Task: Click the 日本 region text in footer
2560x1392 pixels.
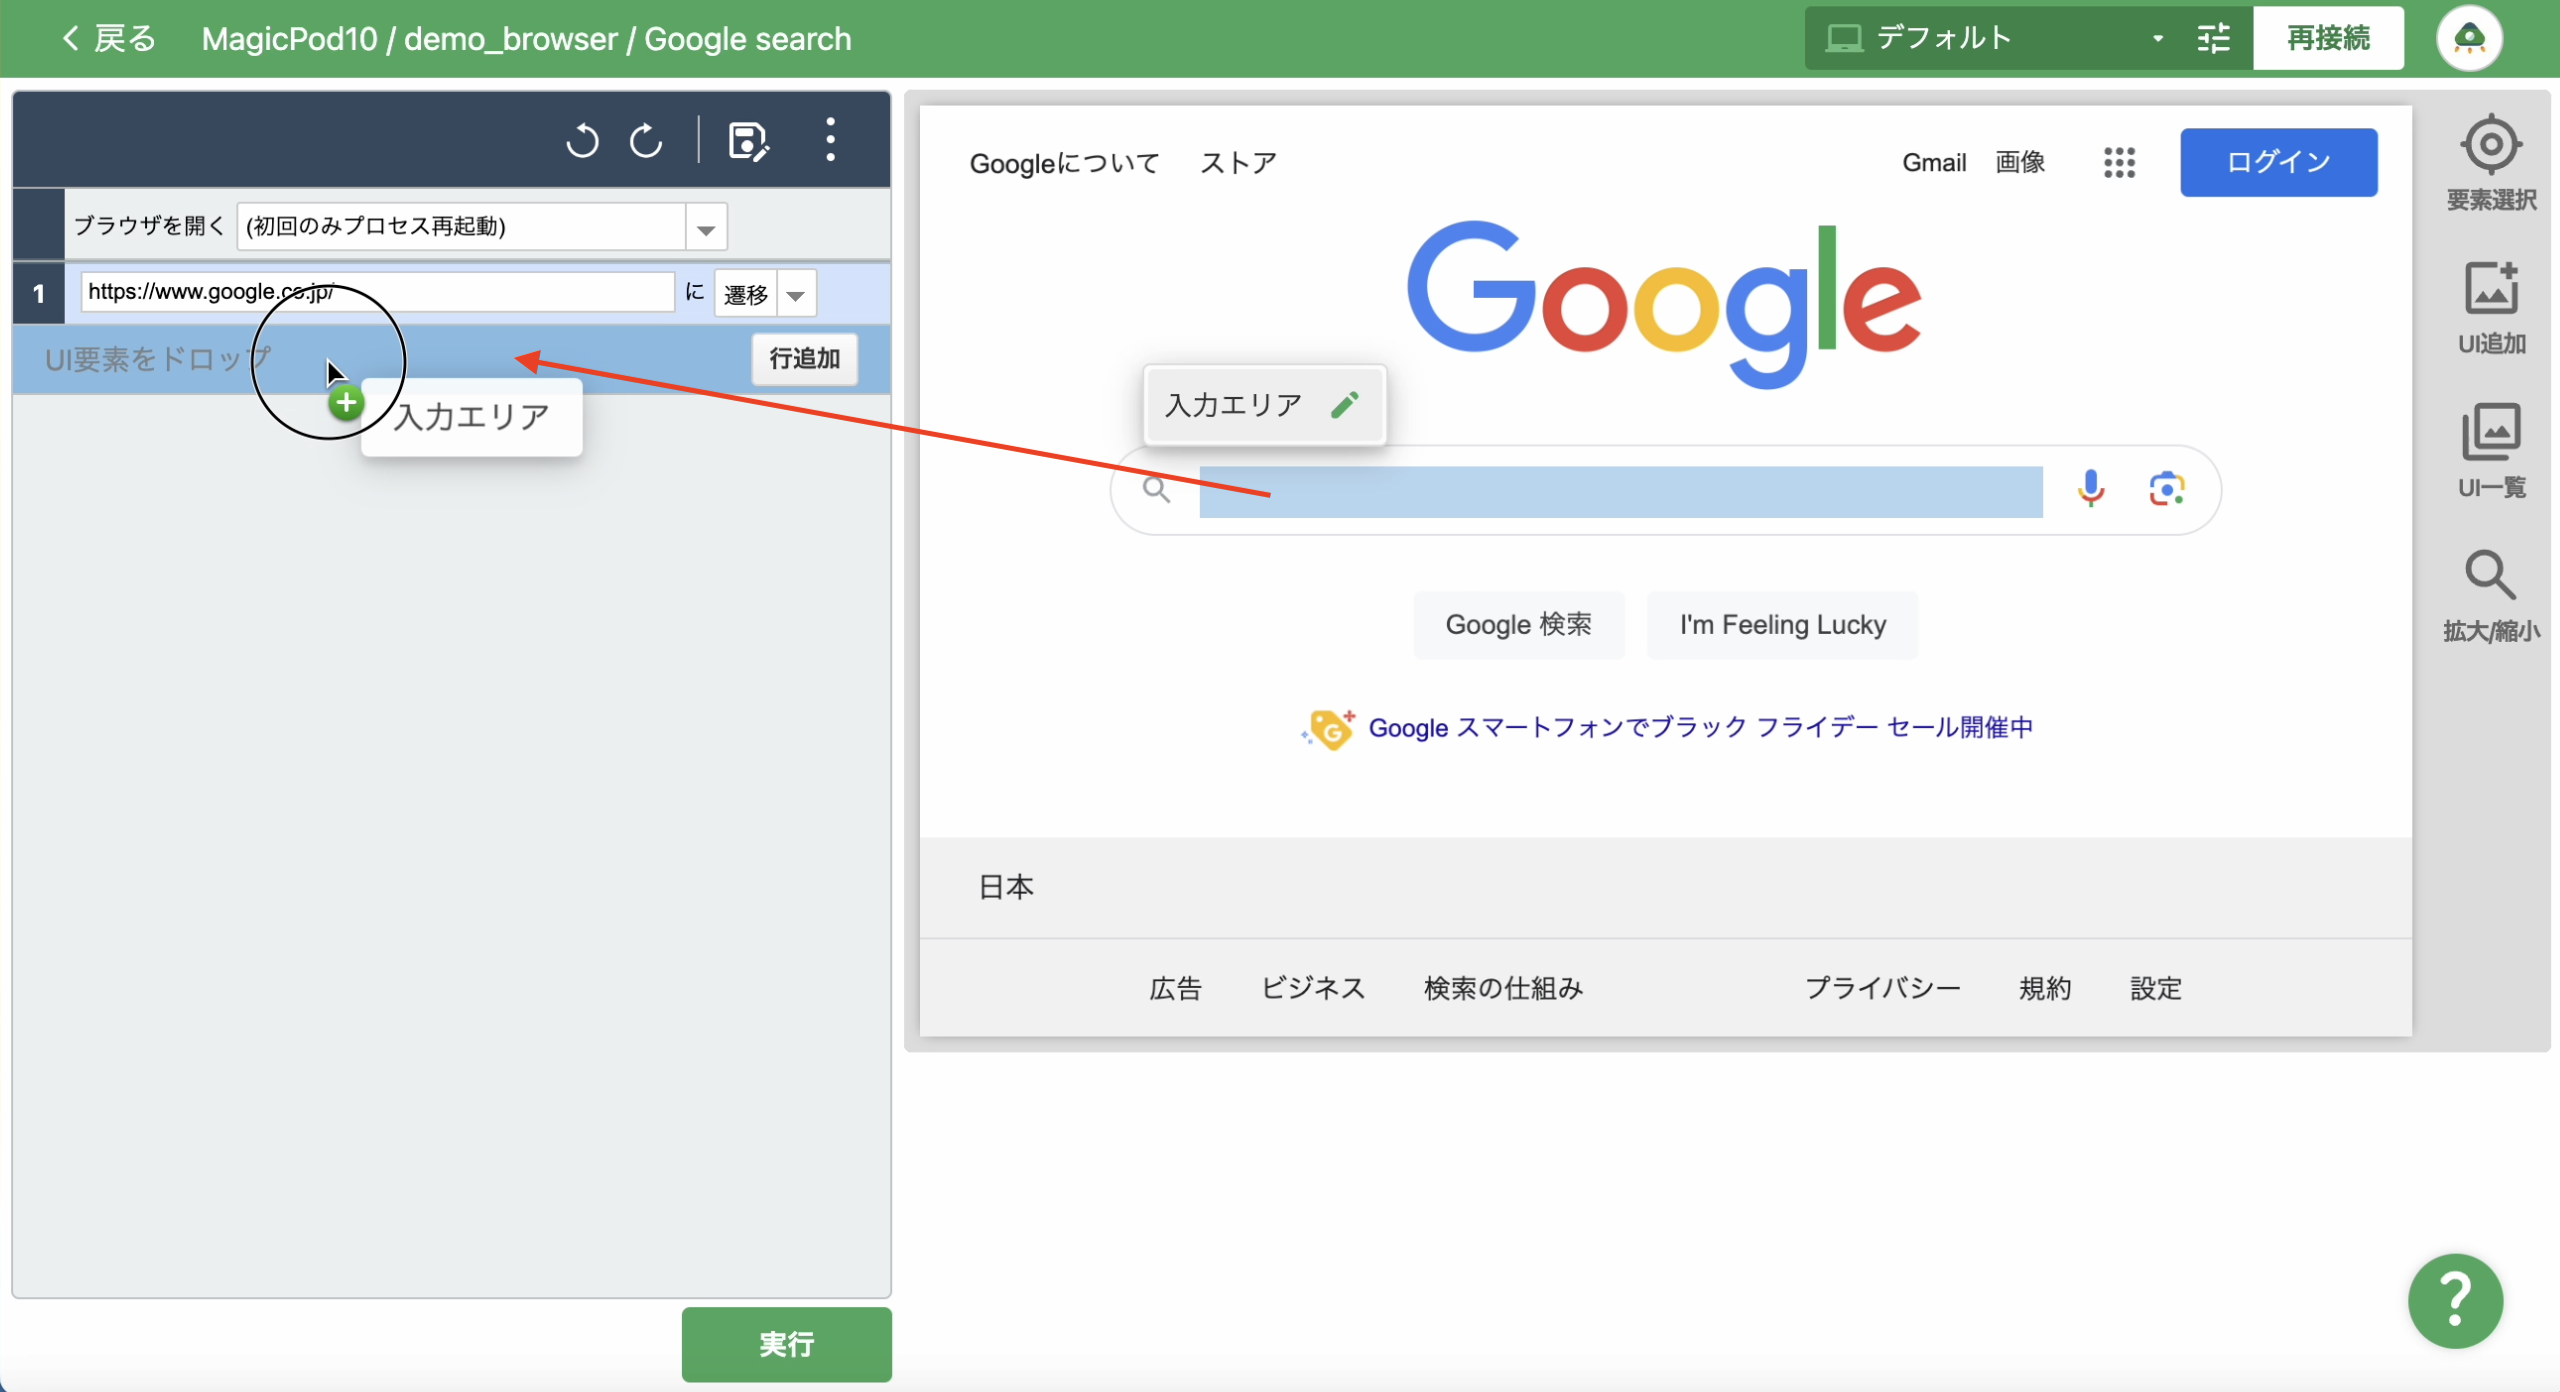Action: [x=1006, y=887]
